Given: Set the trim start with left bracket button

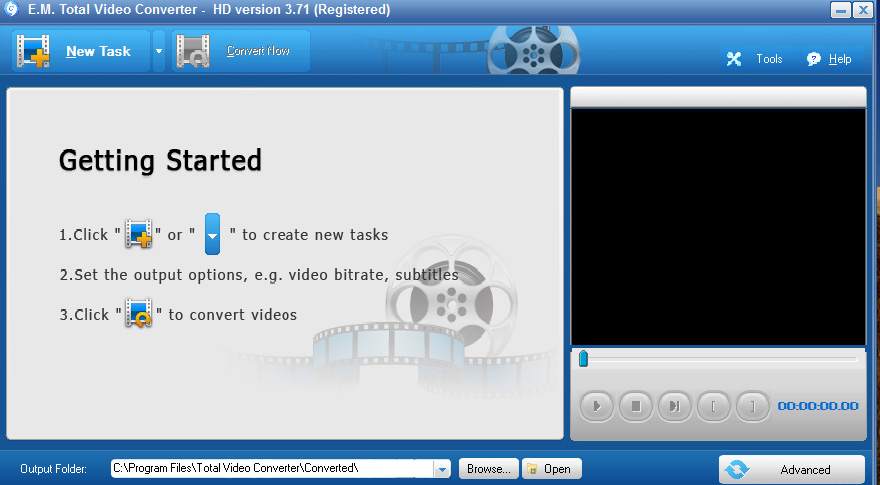Looking at the screenshot, I should point(713,406).
